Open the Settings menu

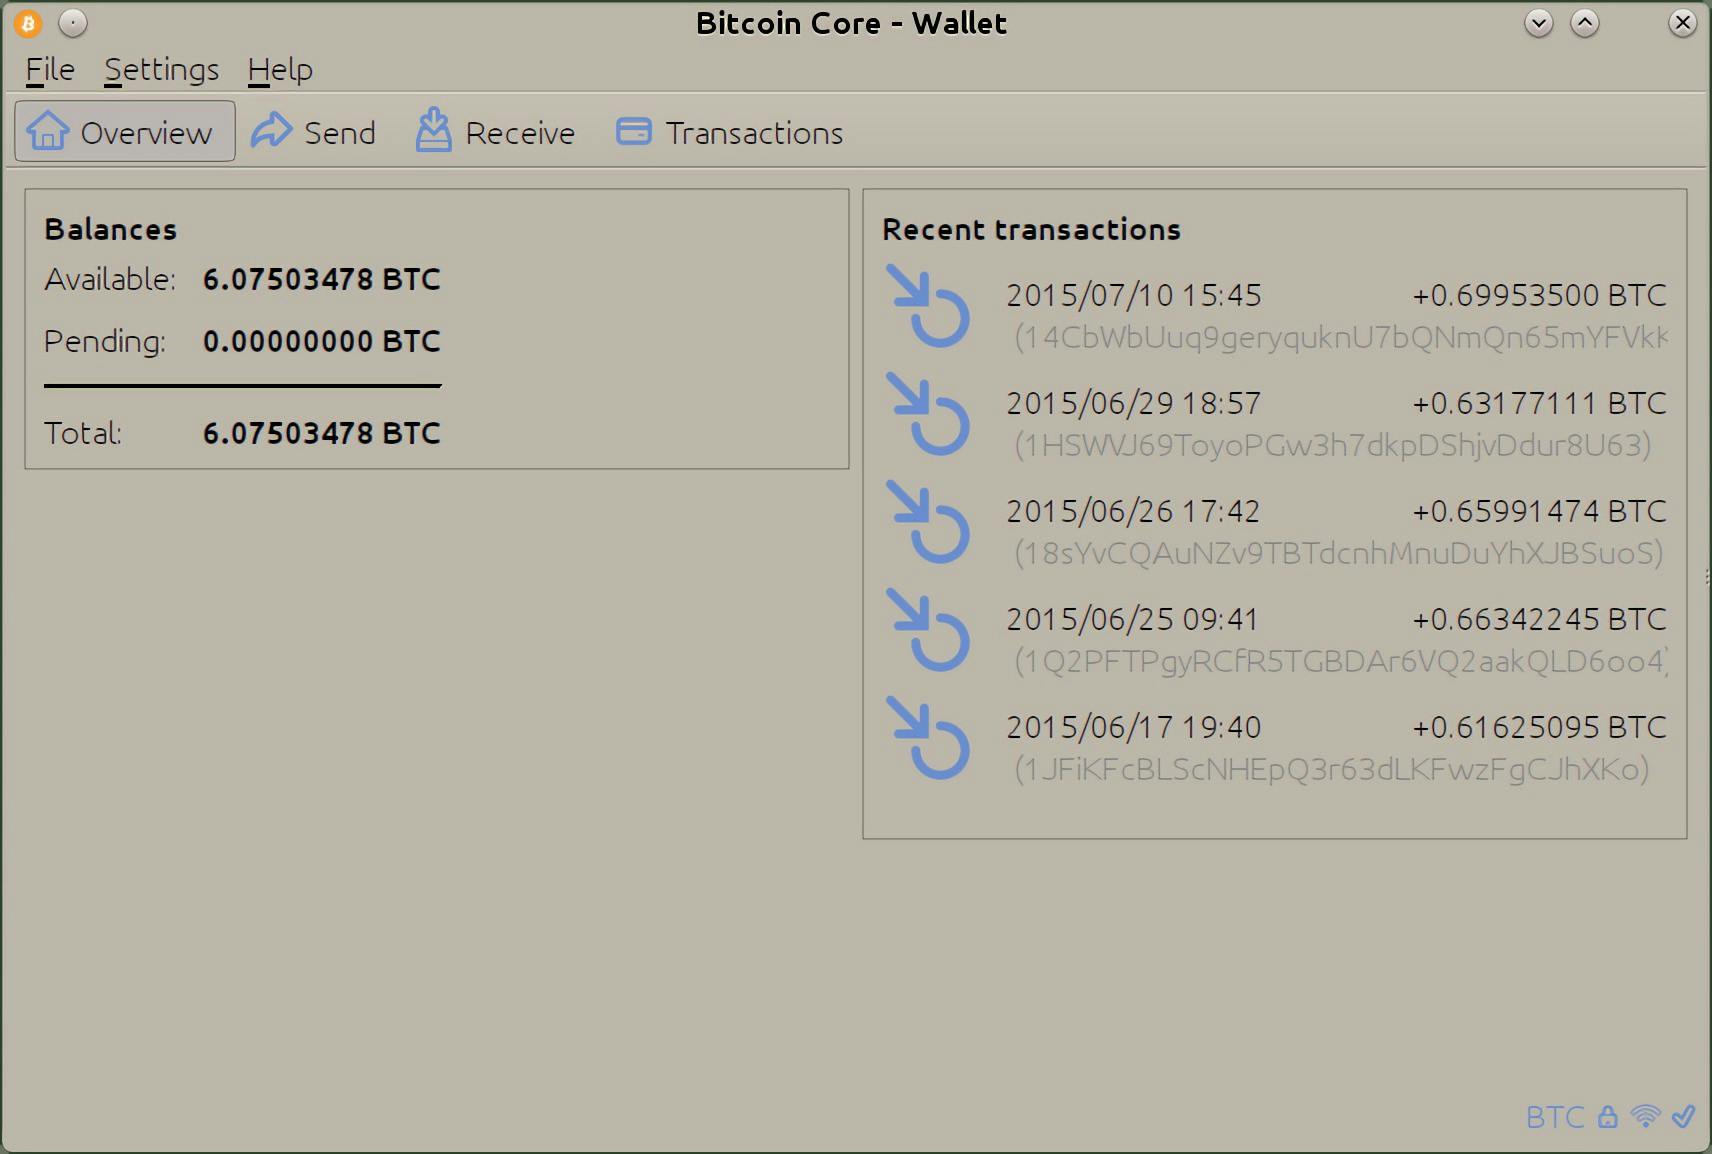click(x=161, y=70)
